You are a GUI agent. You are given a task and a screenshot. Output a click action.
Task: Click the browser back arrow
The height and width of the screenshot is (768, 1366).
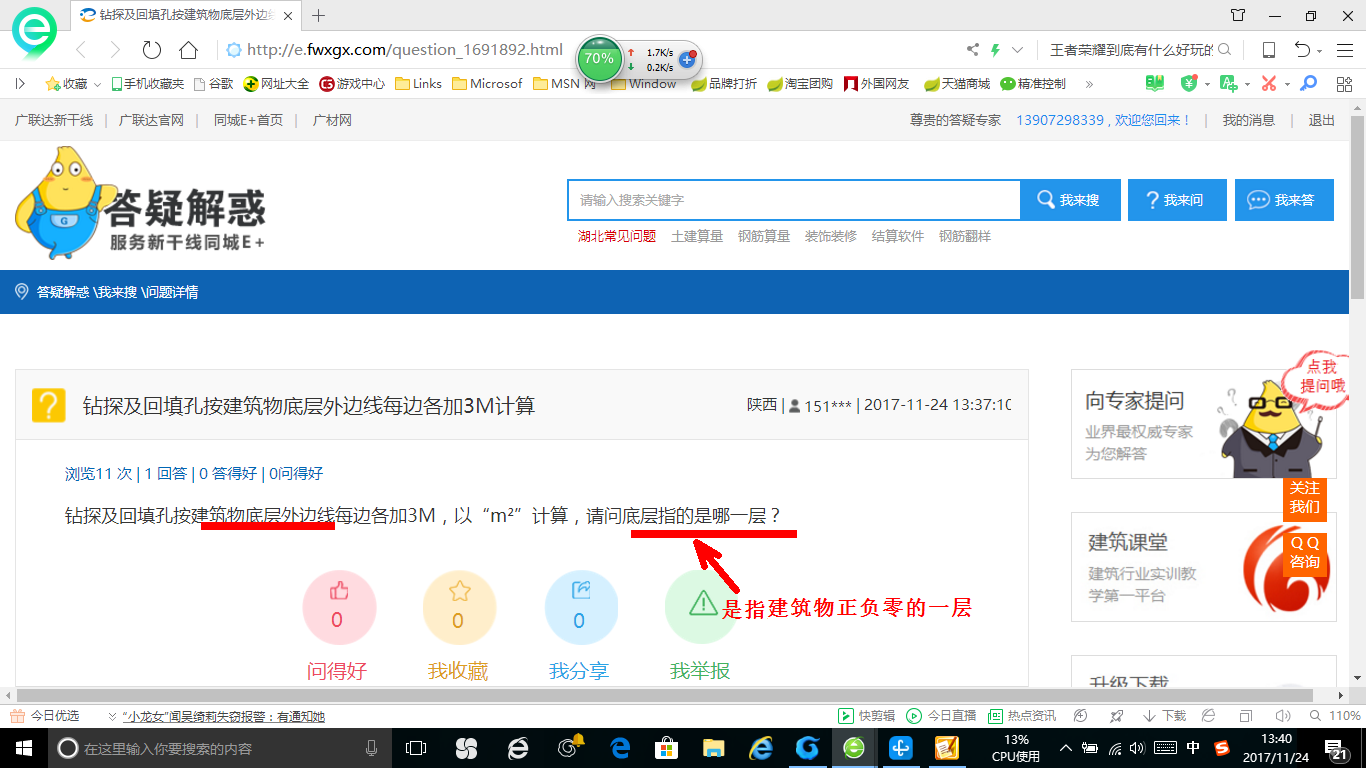click(81, 50)
